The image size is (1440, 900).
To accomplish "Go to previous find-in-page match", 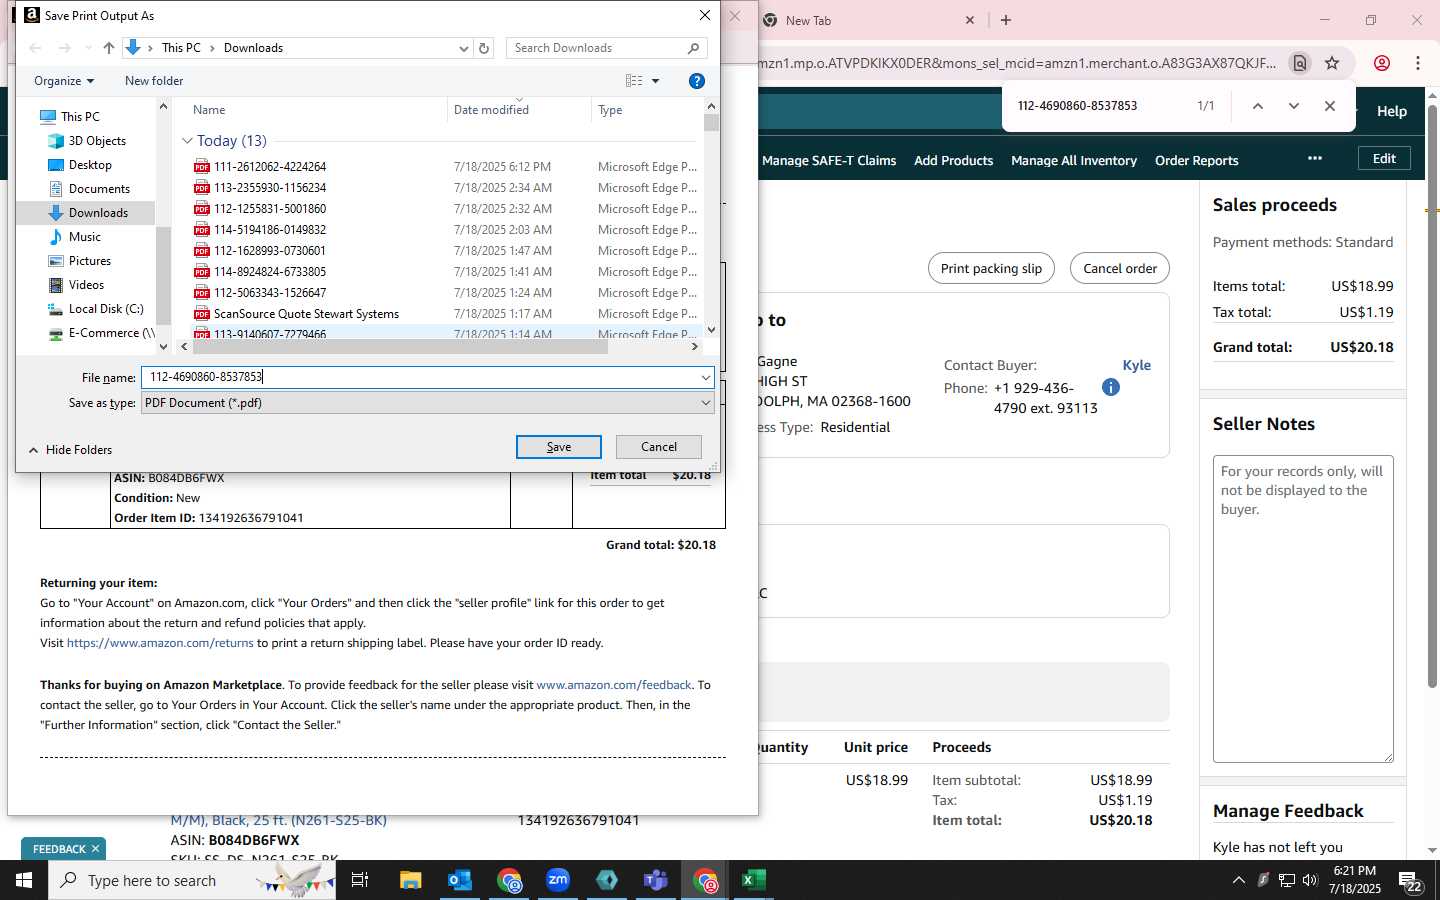I will [1258, 106].
